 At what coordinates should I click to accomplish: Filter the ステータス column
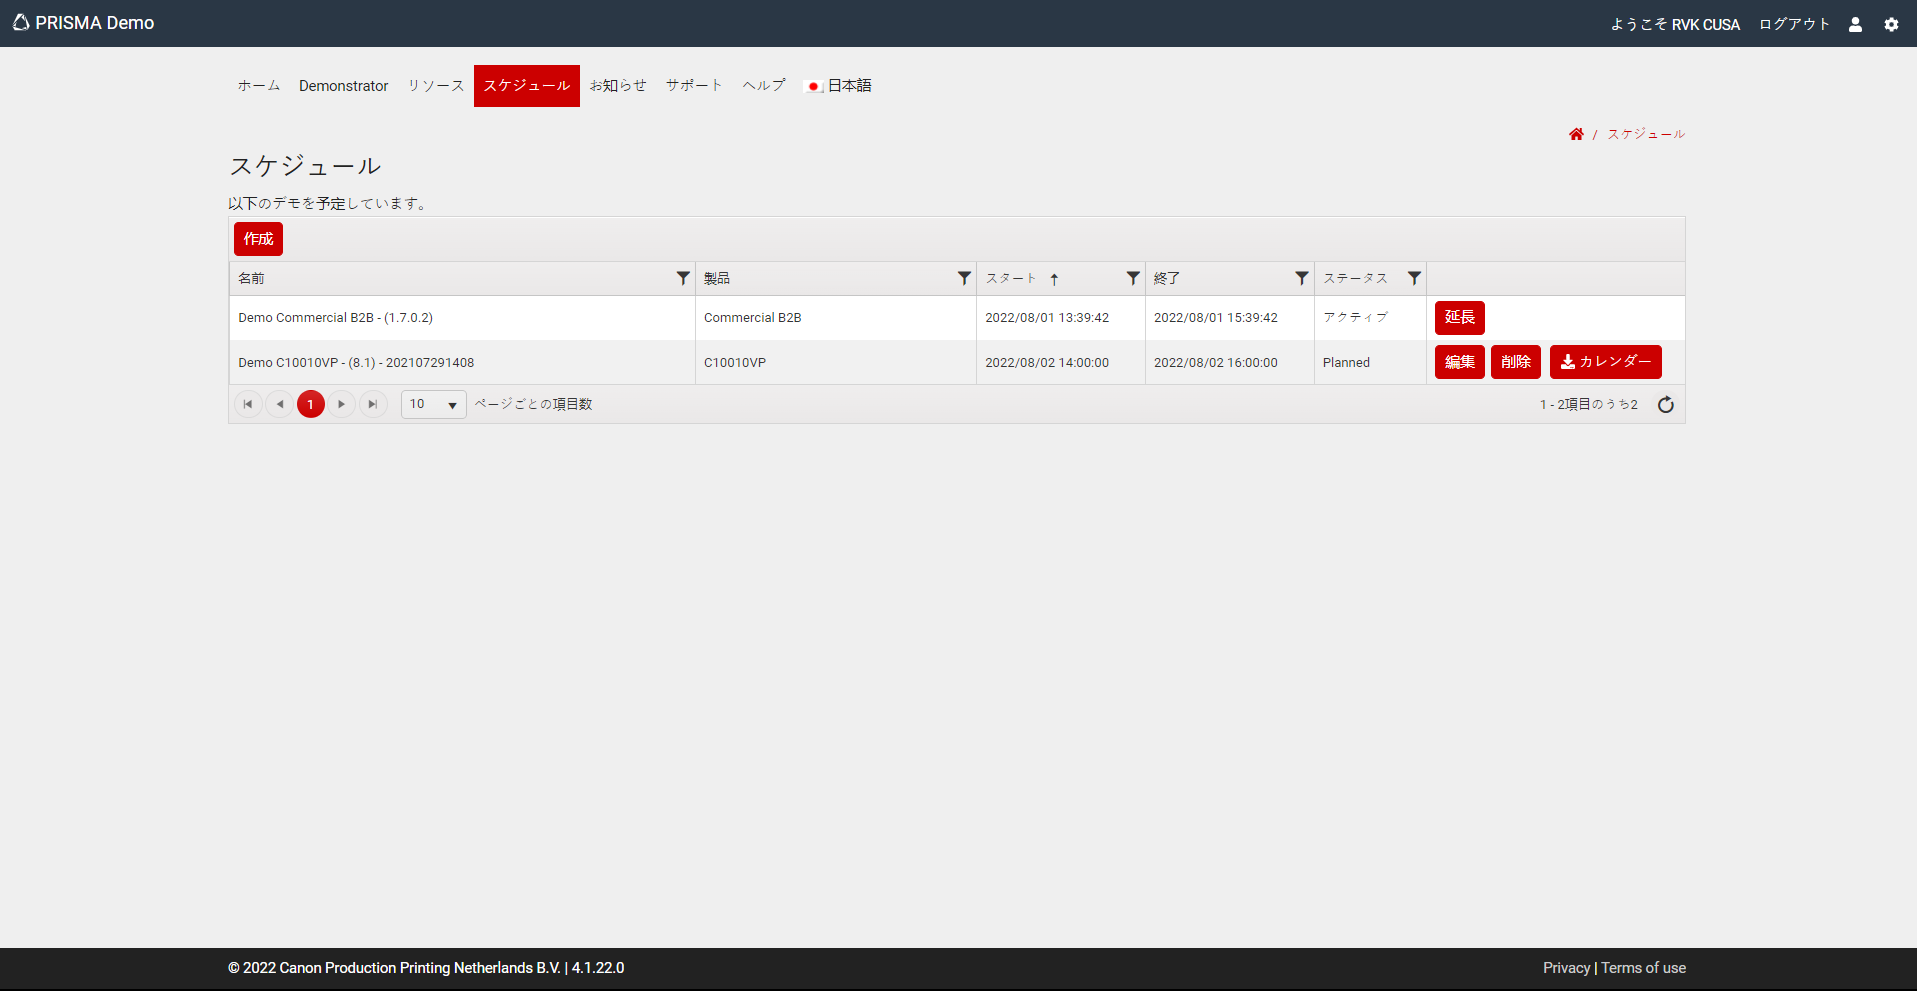(1414, 278)
